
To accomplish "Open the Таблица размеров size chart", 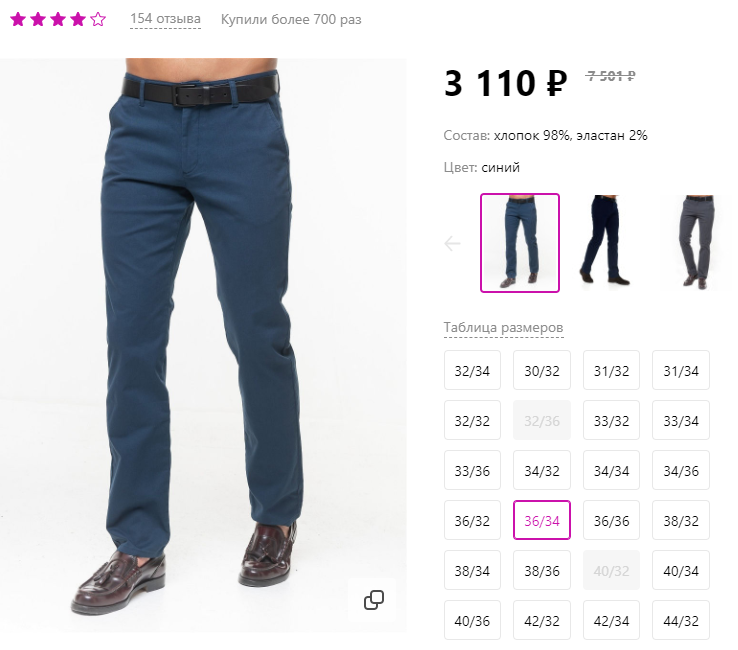I will (503, 327).
